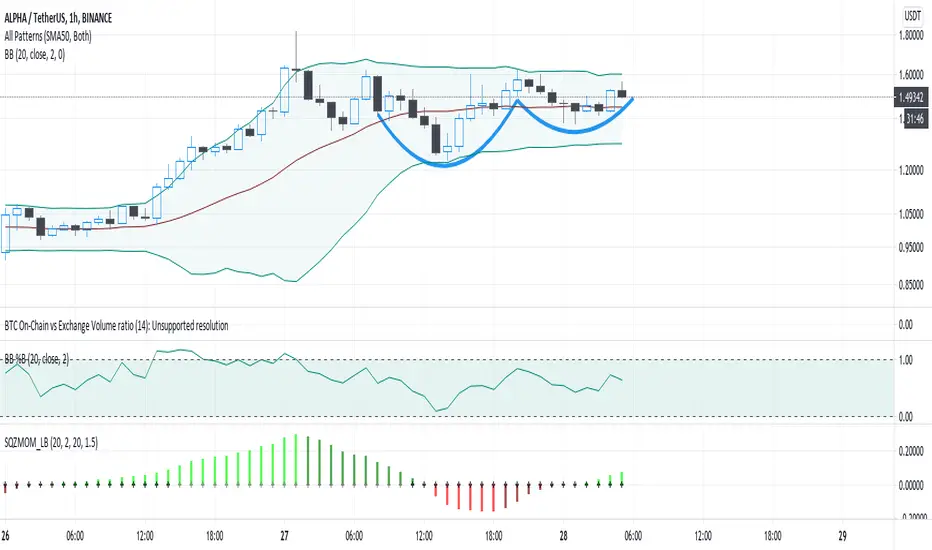The height and width of the screenshot is (550, 932).
Task: Click the tallest green momentum histogram bar
Action: pos(296,460)
